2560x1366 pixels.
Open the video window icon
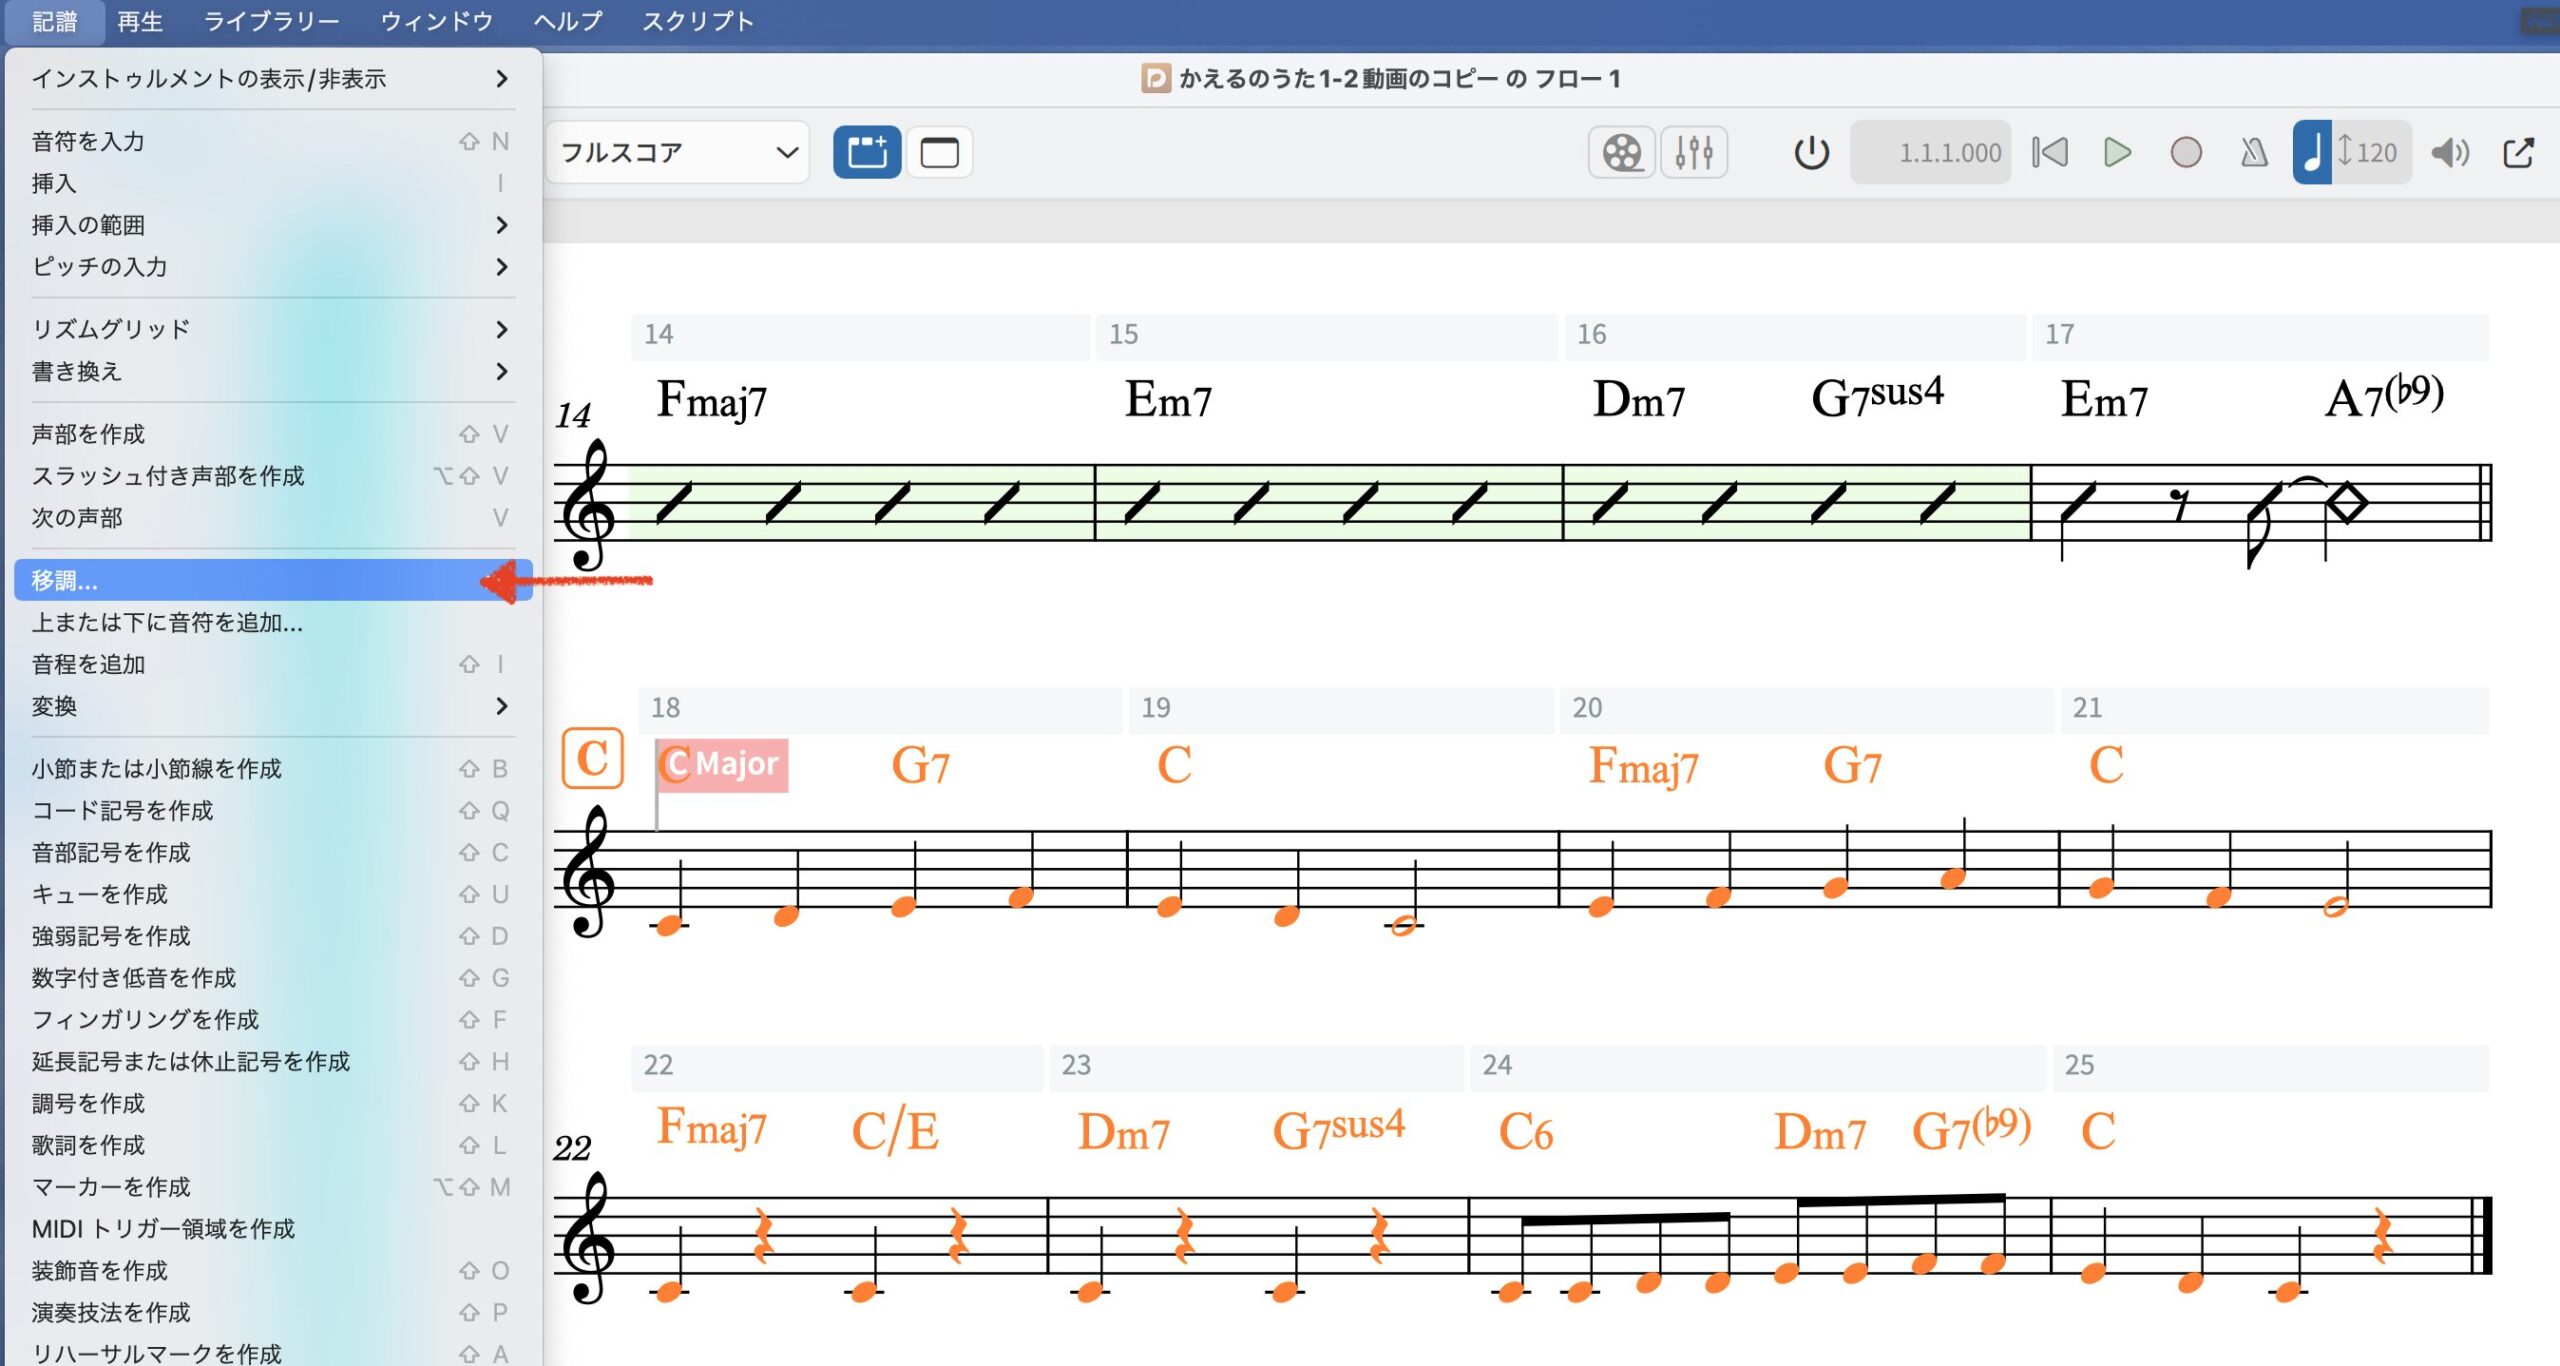tap(1621, 153)
